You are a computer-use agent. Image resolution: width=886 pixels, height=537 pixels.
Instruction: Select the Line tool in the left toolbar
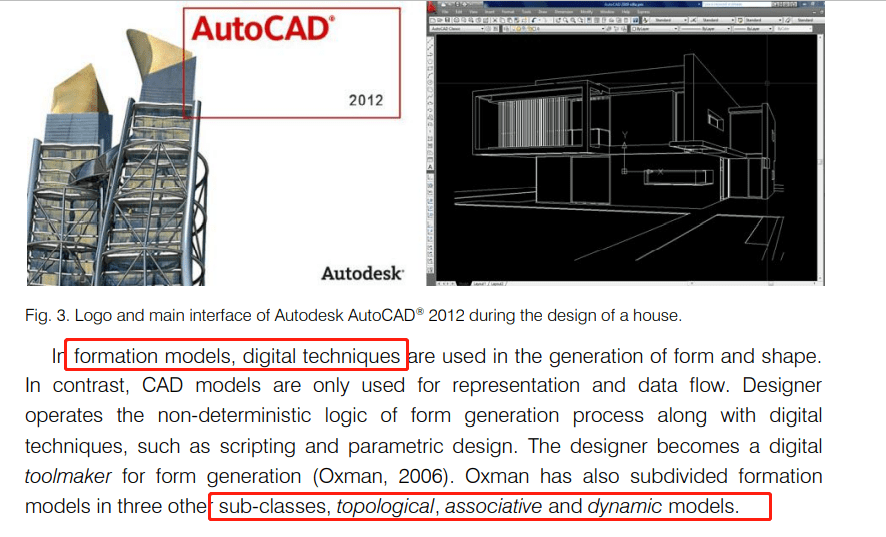tap(429, 40)
